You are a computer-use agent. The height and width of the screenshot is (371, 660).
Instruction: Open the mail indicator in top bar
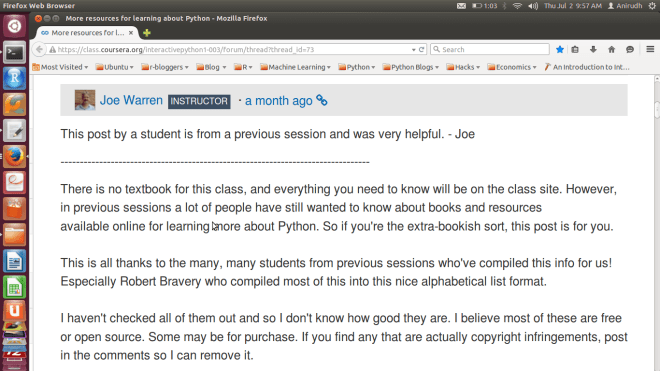click(x=461, y=6)
